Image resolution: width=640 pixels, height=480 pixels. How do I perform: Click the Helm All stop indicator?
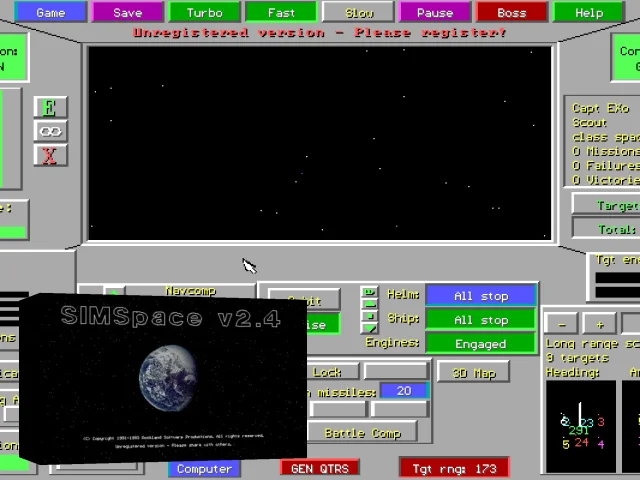coord(481,296)
